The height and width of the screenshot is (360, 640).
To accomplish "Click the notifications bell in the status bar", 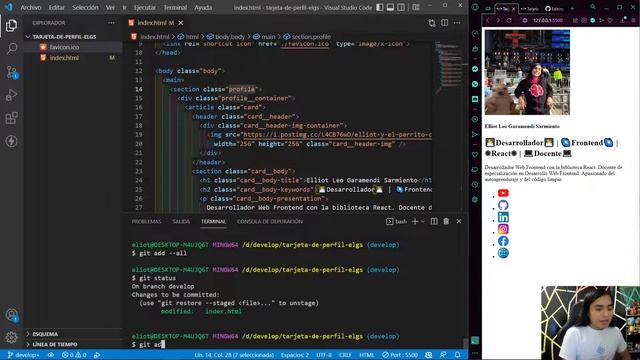I will click(x=458, y=355).
